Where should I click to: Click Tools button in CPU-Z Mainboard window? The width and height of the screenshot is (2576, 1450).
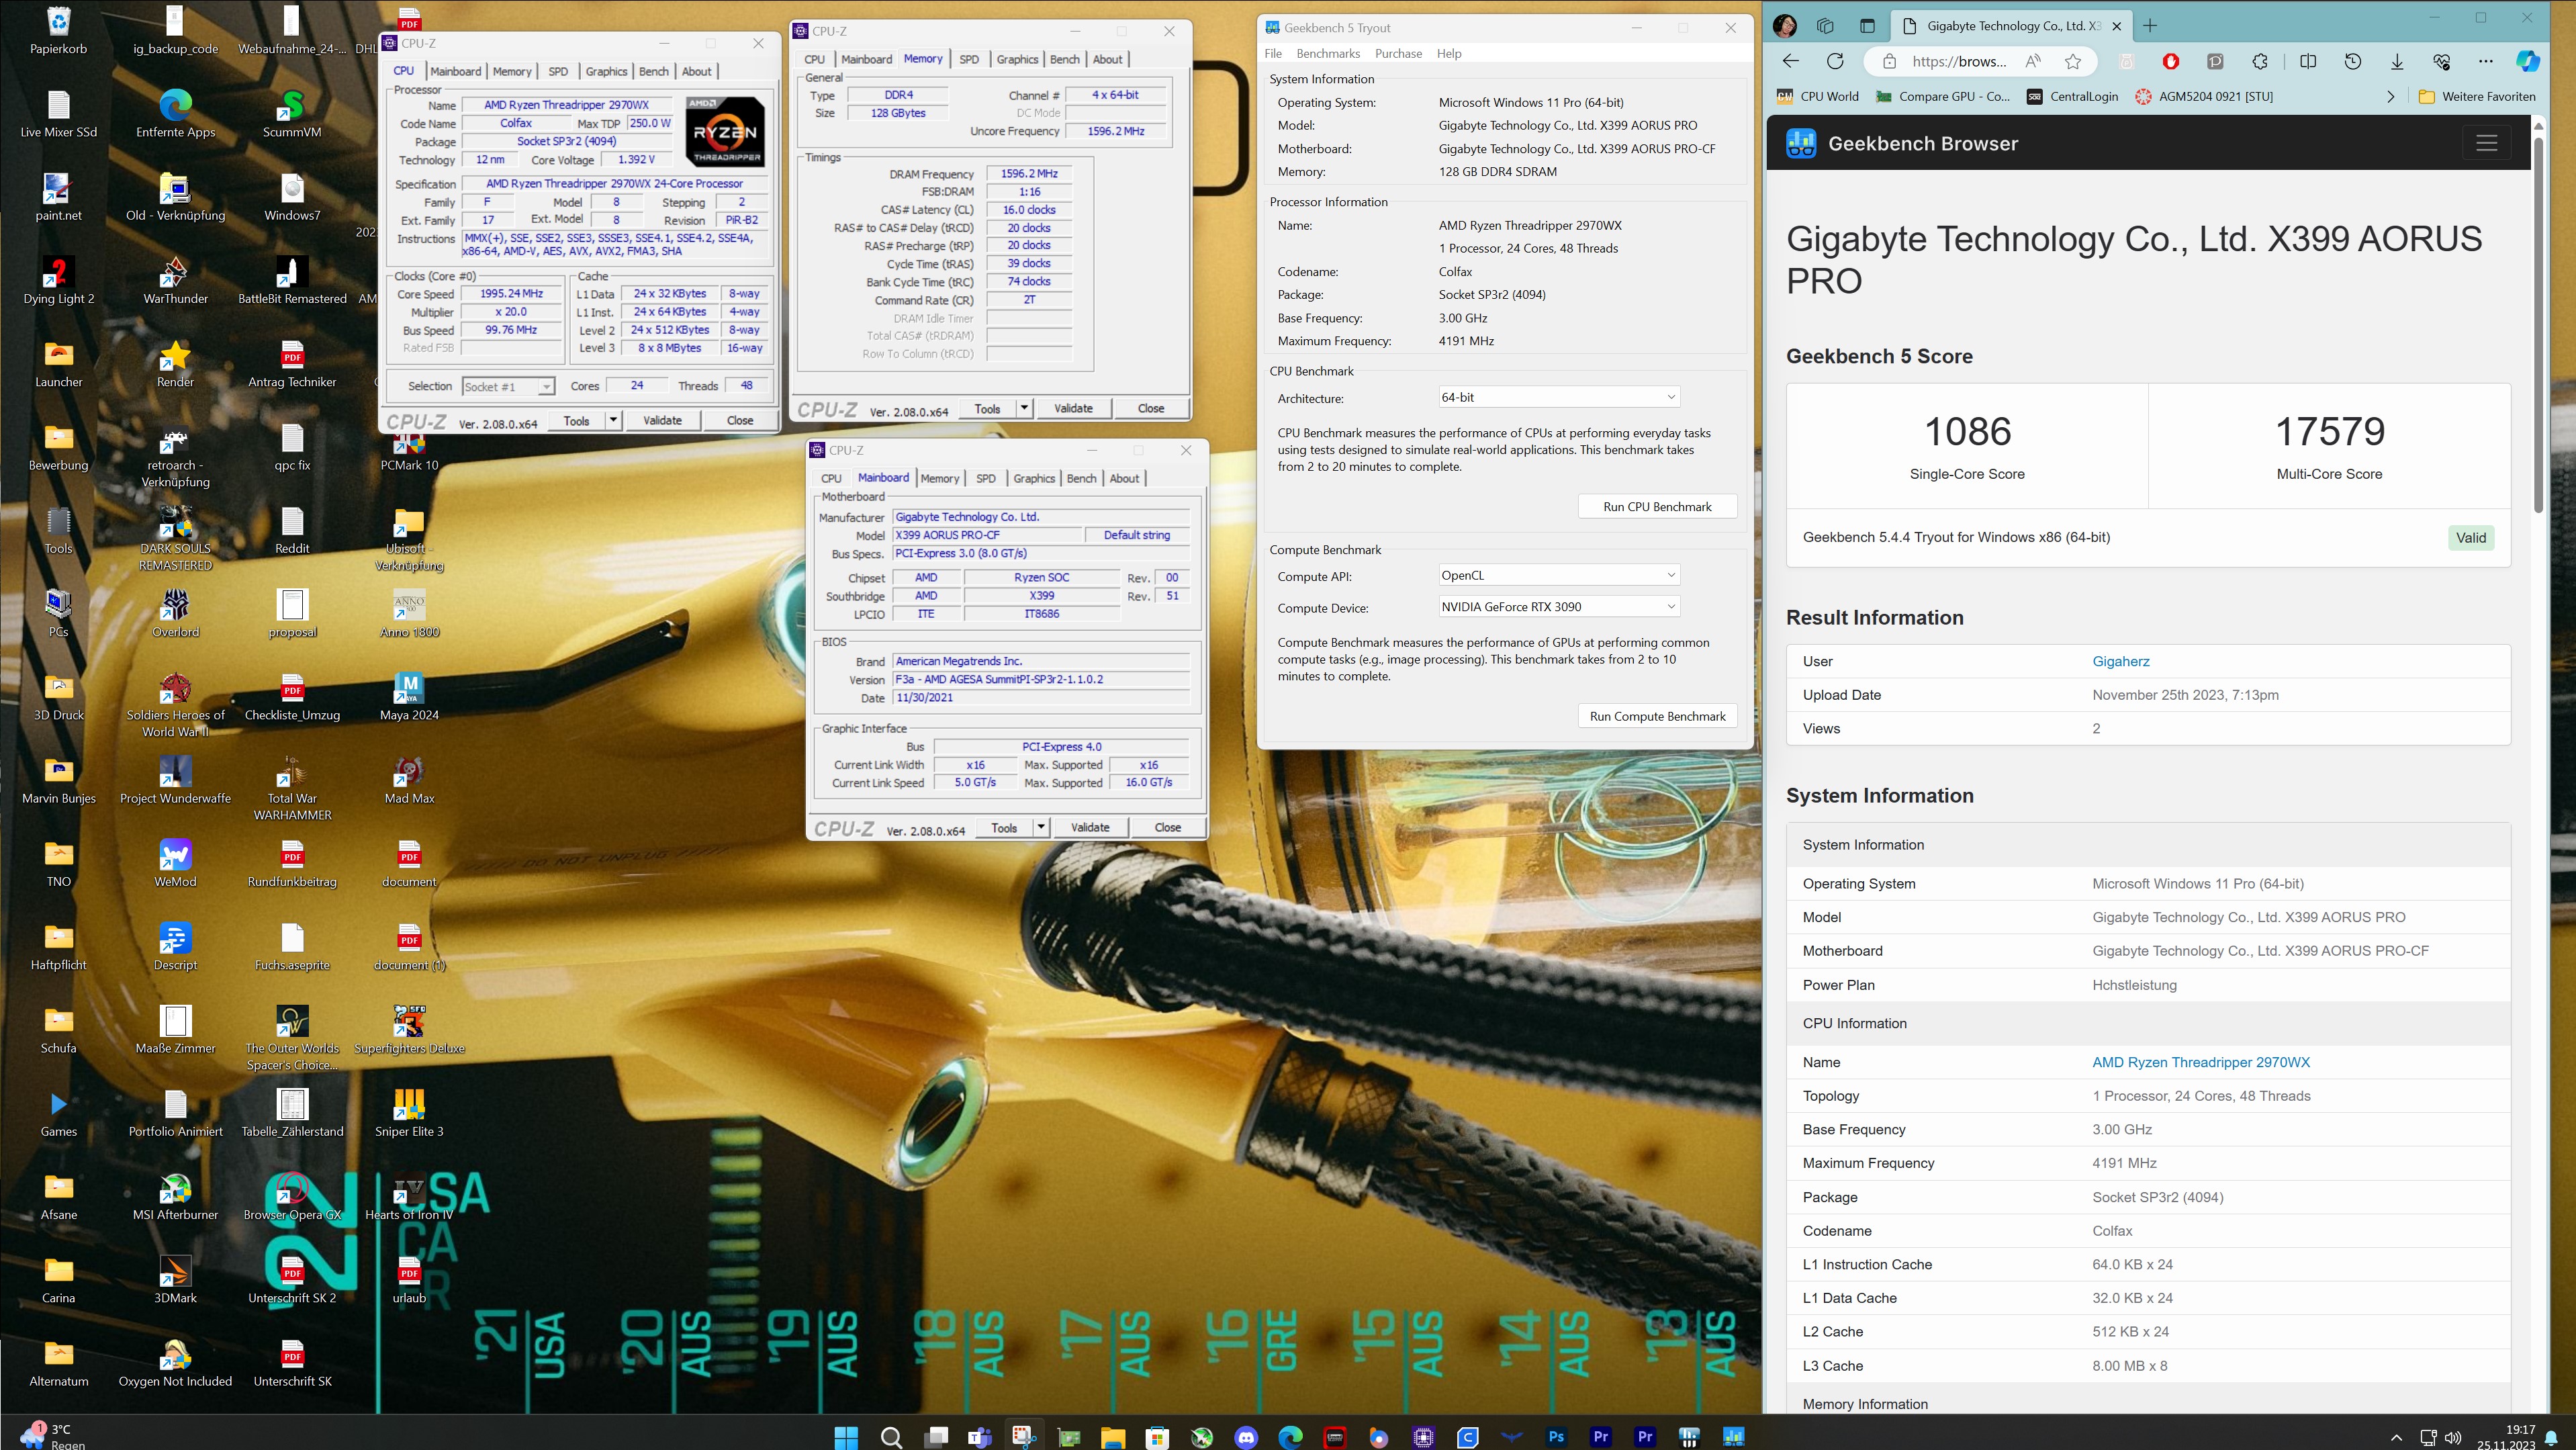(1003, 827)
